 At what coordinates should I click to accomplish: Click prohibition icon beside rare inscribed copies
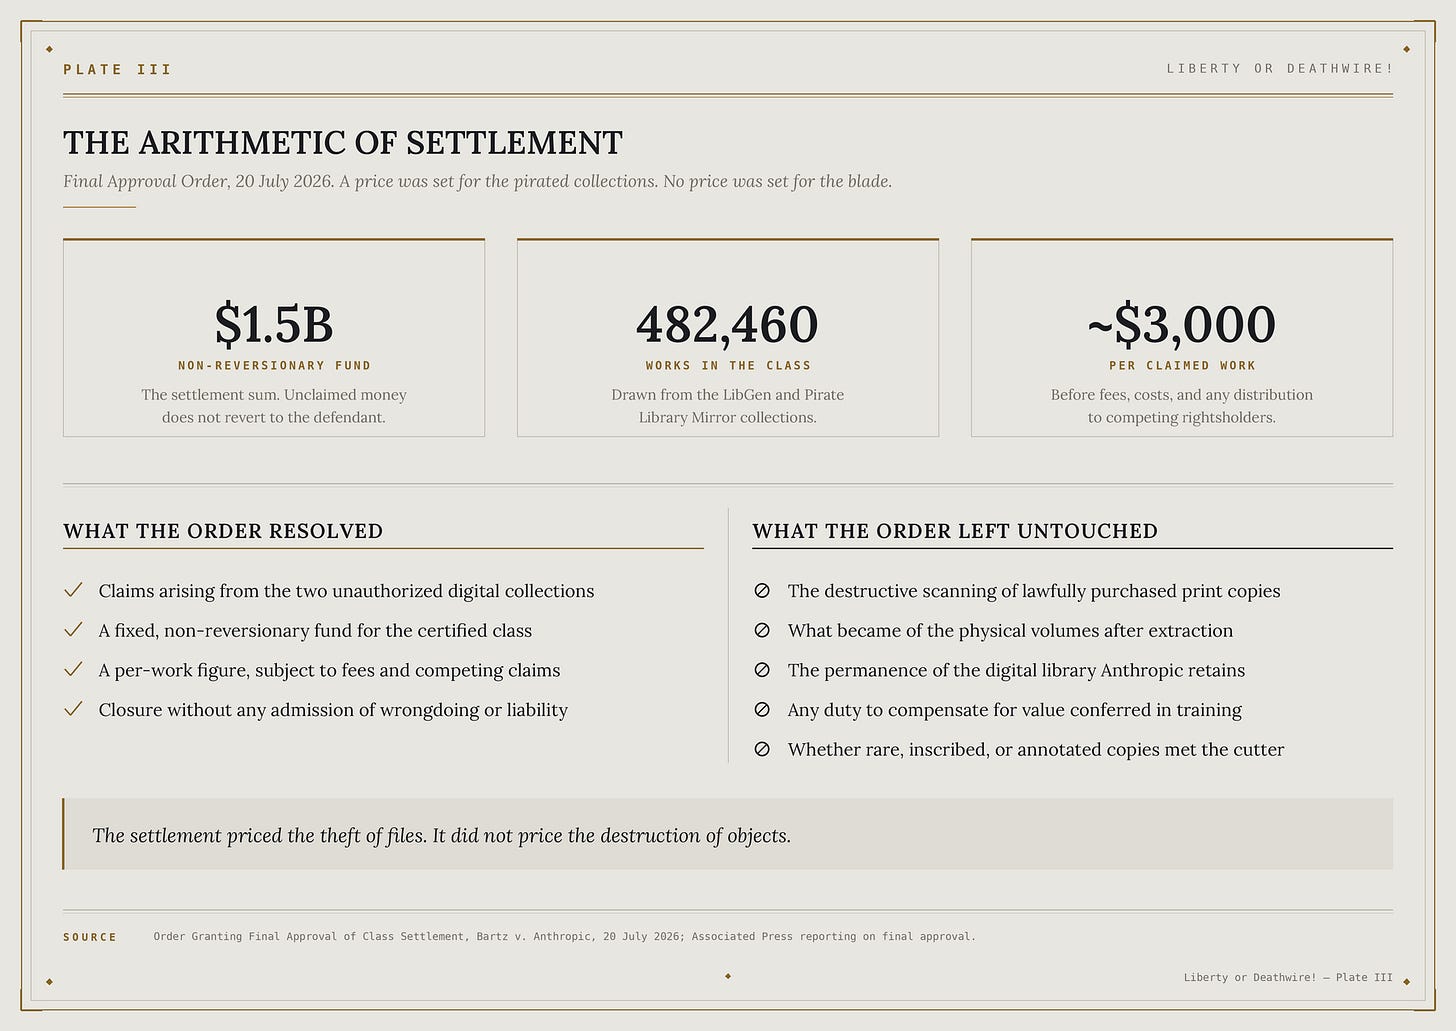[762, 749]
